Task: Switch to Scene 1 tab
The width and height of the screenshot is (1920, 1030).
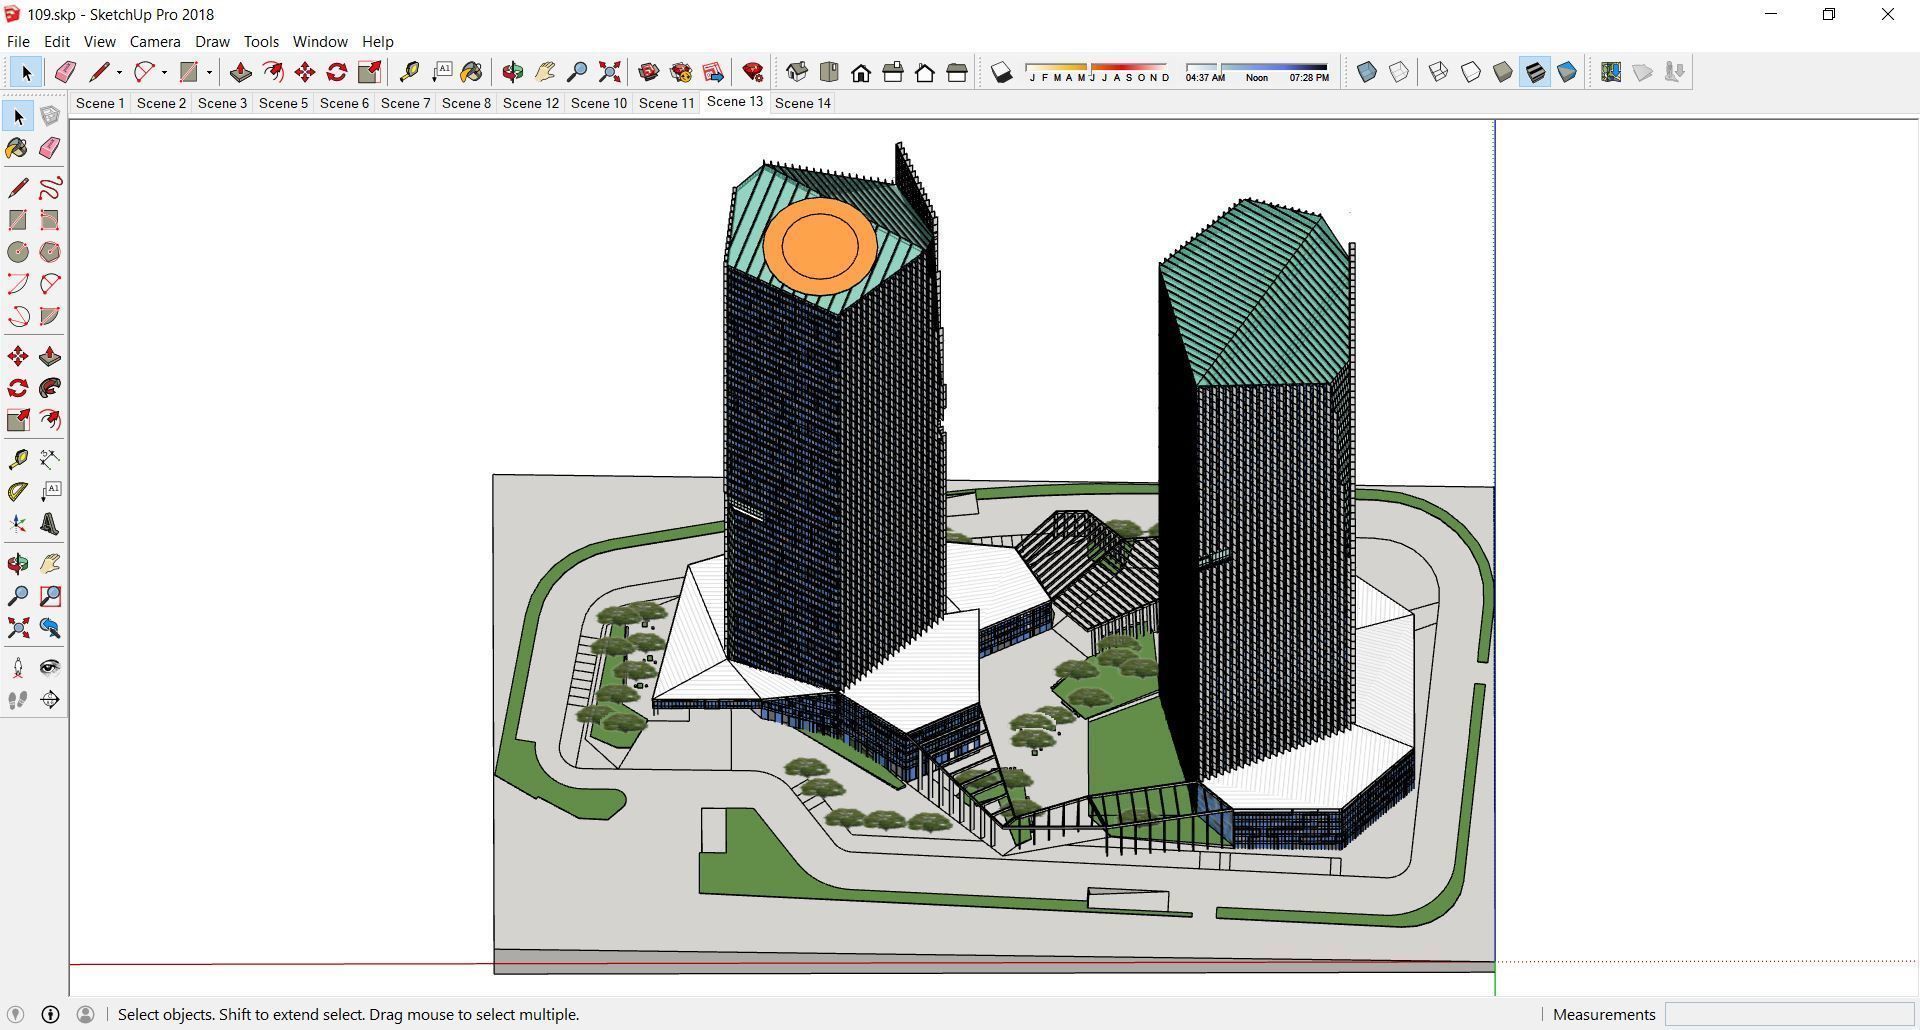Action: [x=100, y=103]
